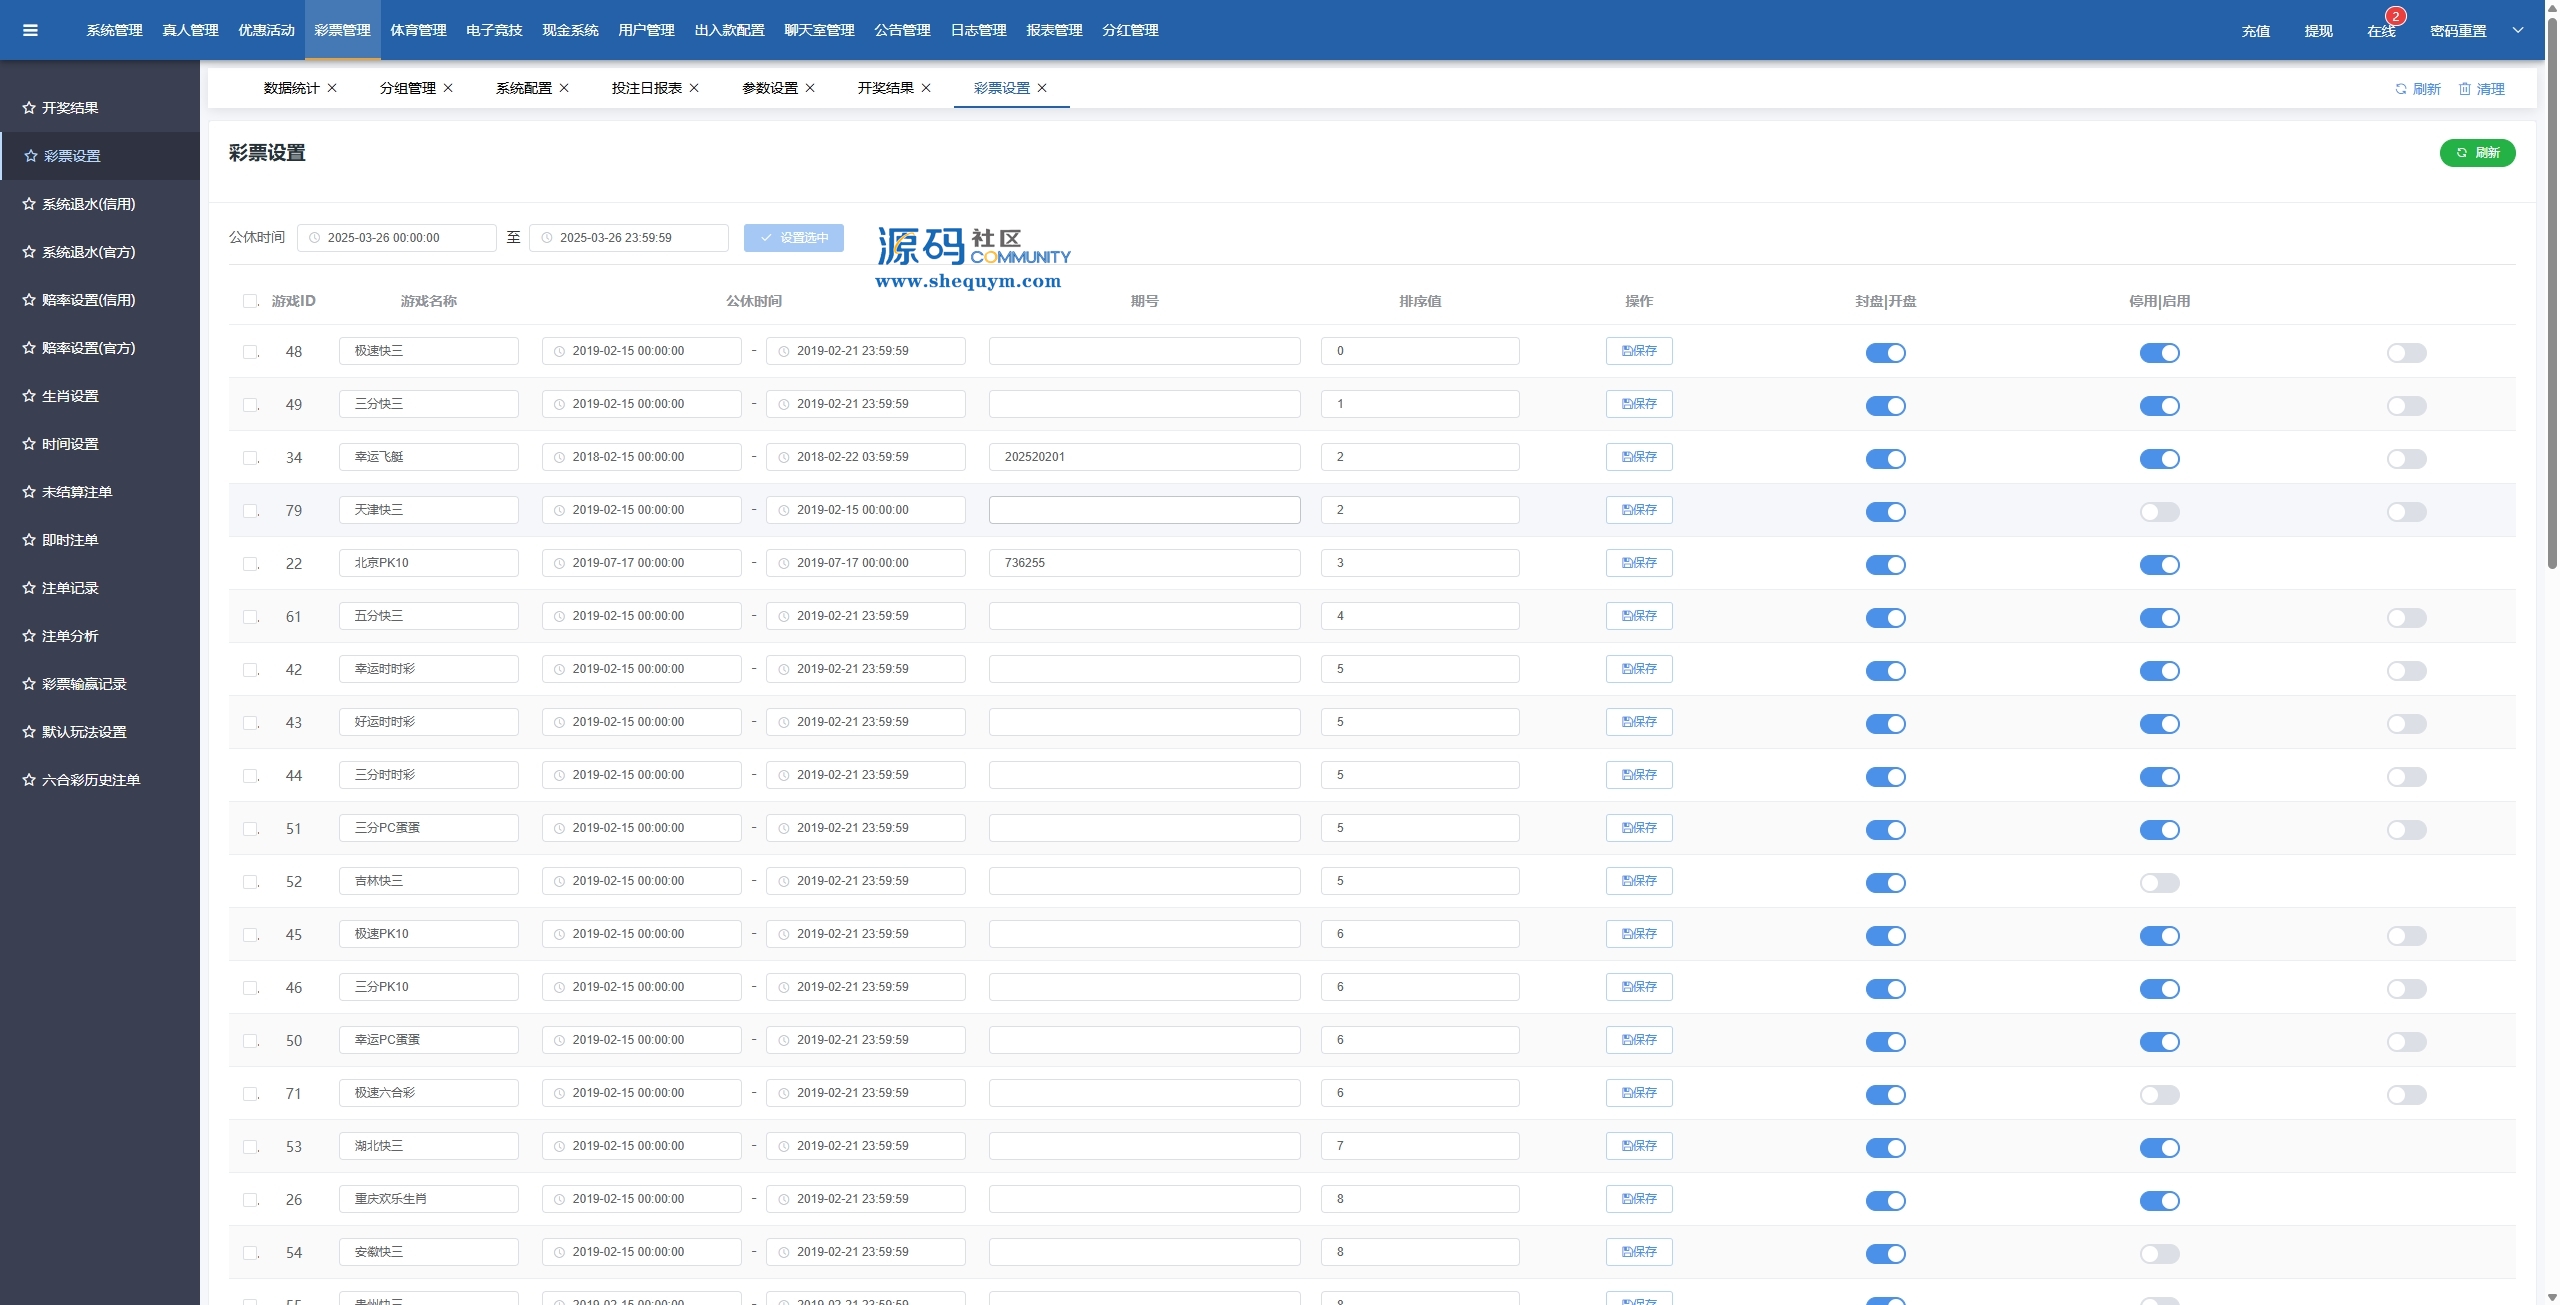This screenshot has width=2560, height=1305.
Task: Open the 公休时间 start date picker
Action: pos(397,238)
